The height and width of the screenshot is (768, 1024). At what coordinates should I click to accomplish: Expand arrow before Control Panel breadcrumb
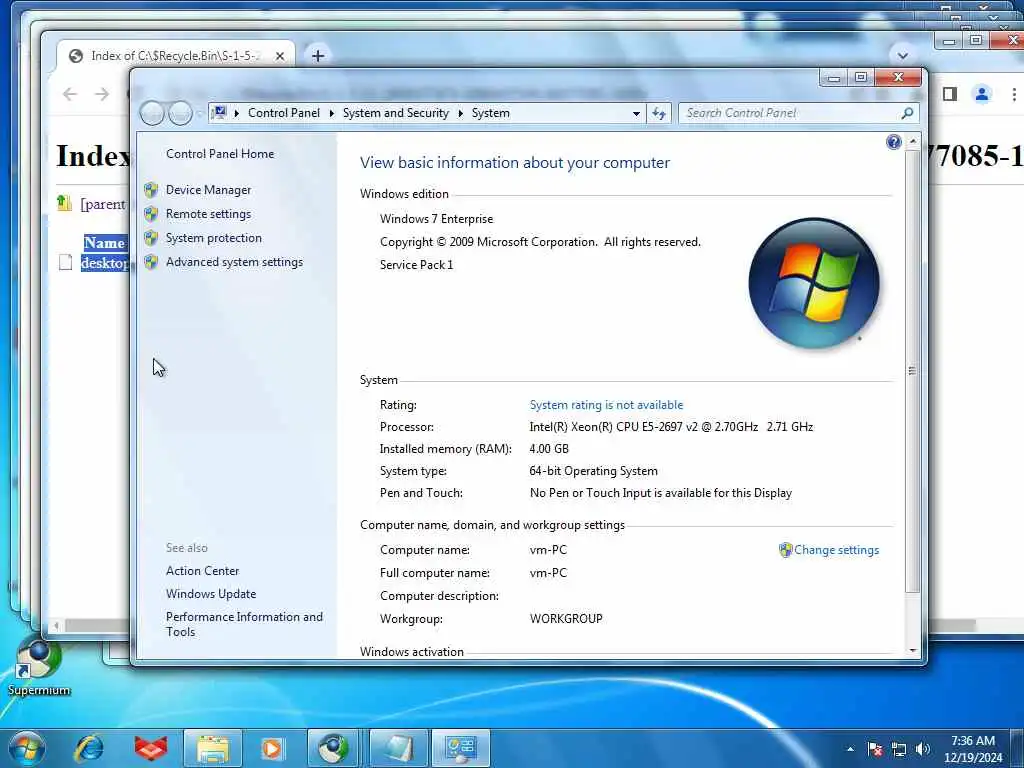tap(236, 114)
